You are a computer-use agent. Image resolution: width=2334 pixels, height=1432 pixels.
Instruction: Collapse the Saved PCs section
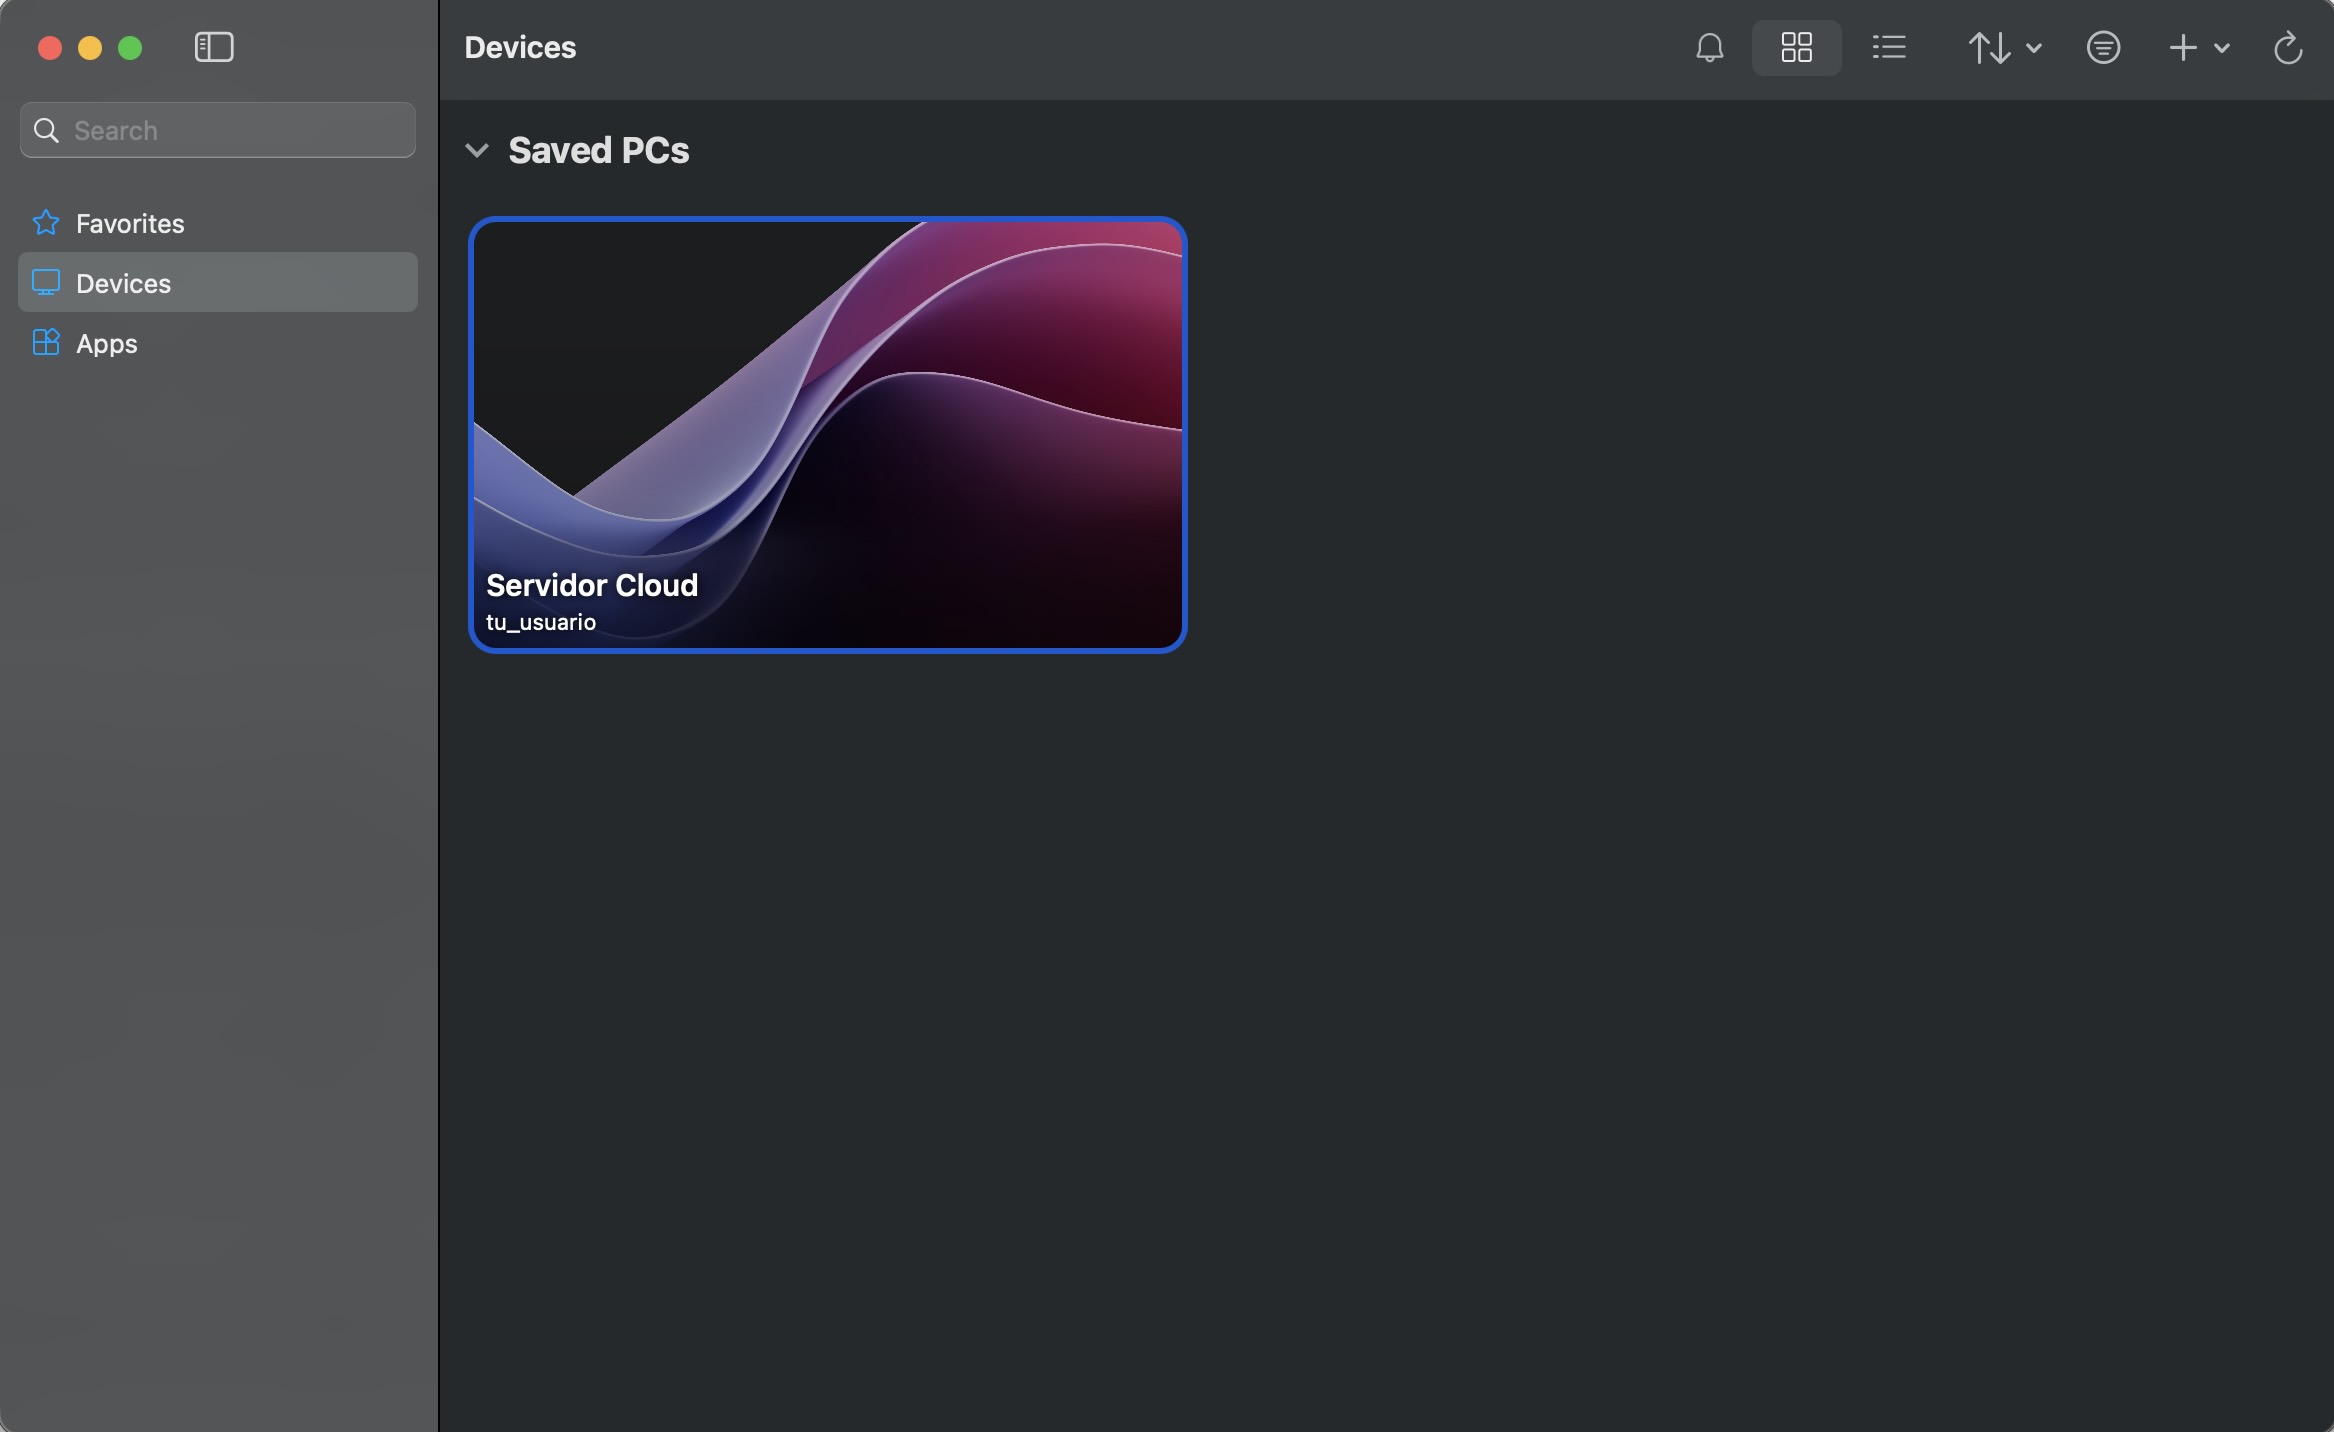tap(477, 151)
